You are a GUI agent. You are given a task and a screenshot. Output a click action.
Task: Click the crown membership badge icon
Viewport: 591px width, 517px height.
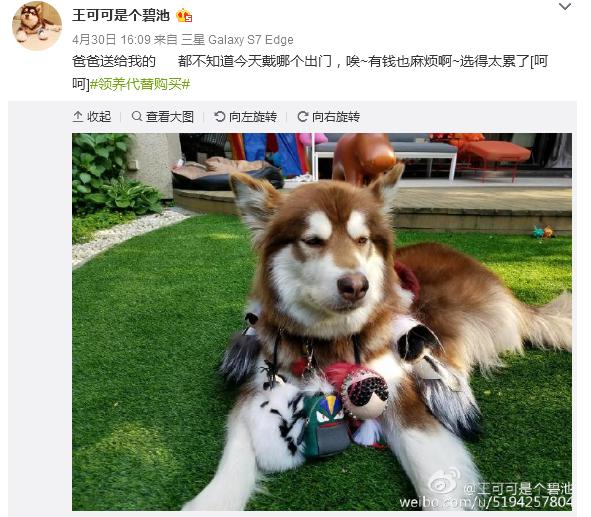pyautogui.click(x=184, y=15)
